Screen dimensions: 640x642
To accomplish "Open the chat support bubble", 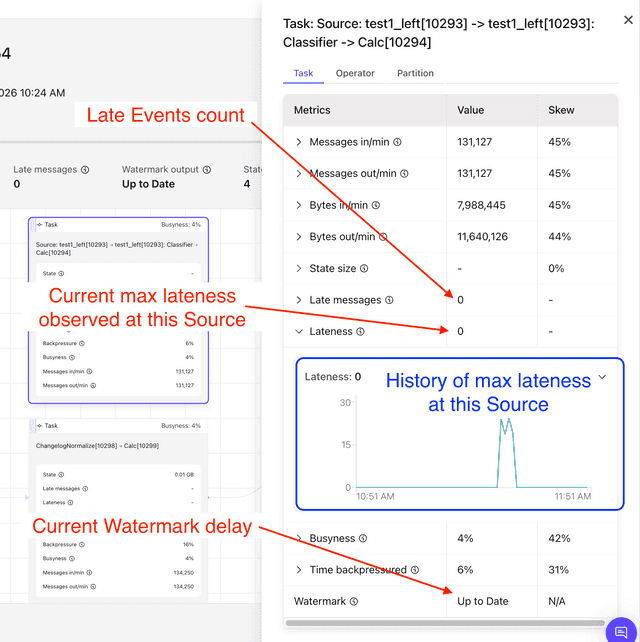I will (x=622, y=631).
